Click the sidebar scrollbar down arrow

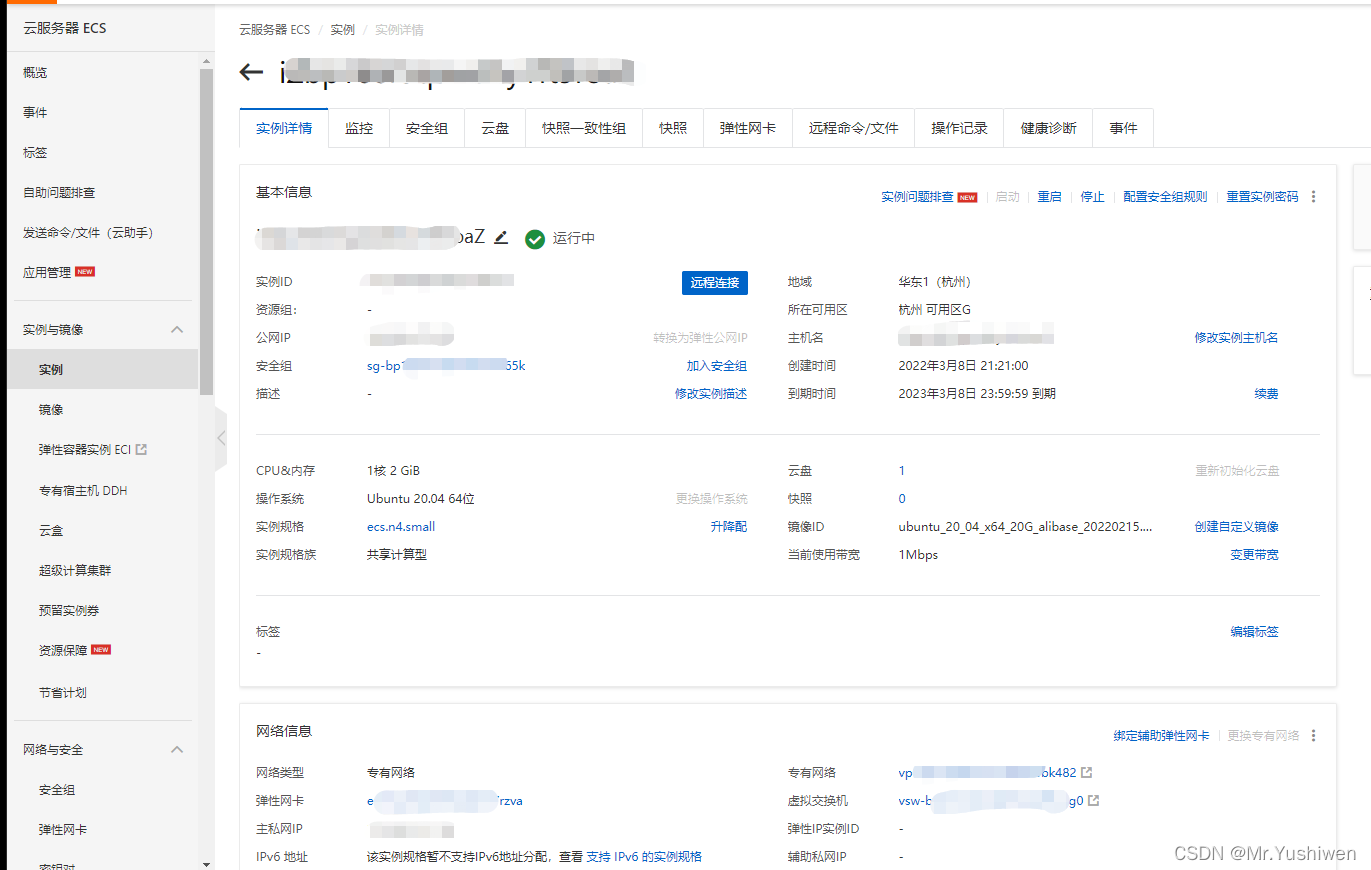tap(206, 863)
